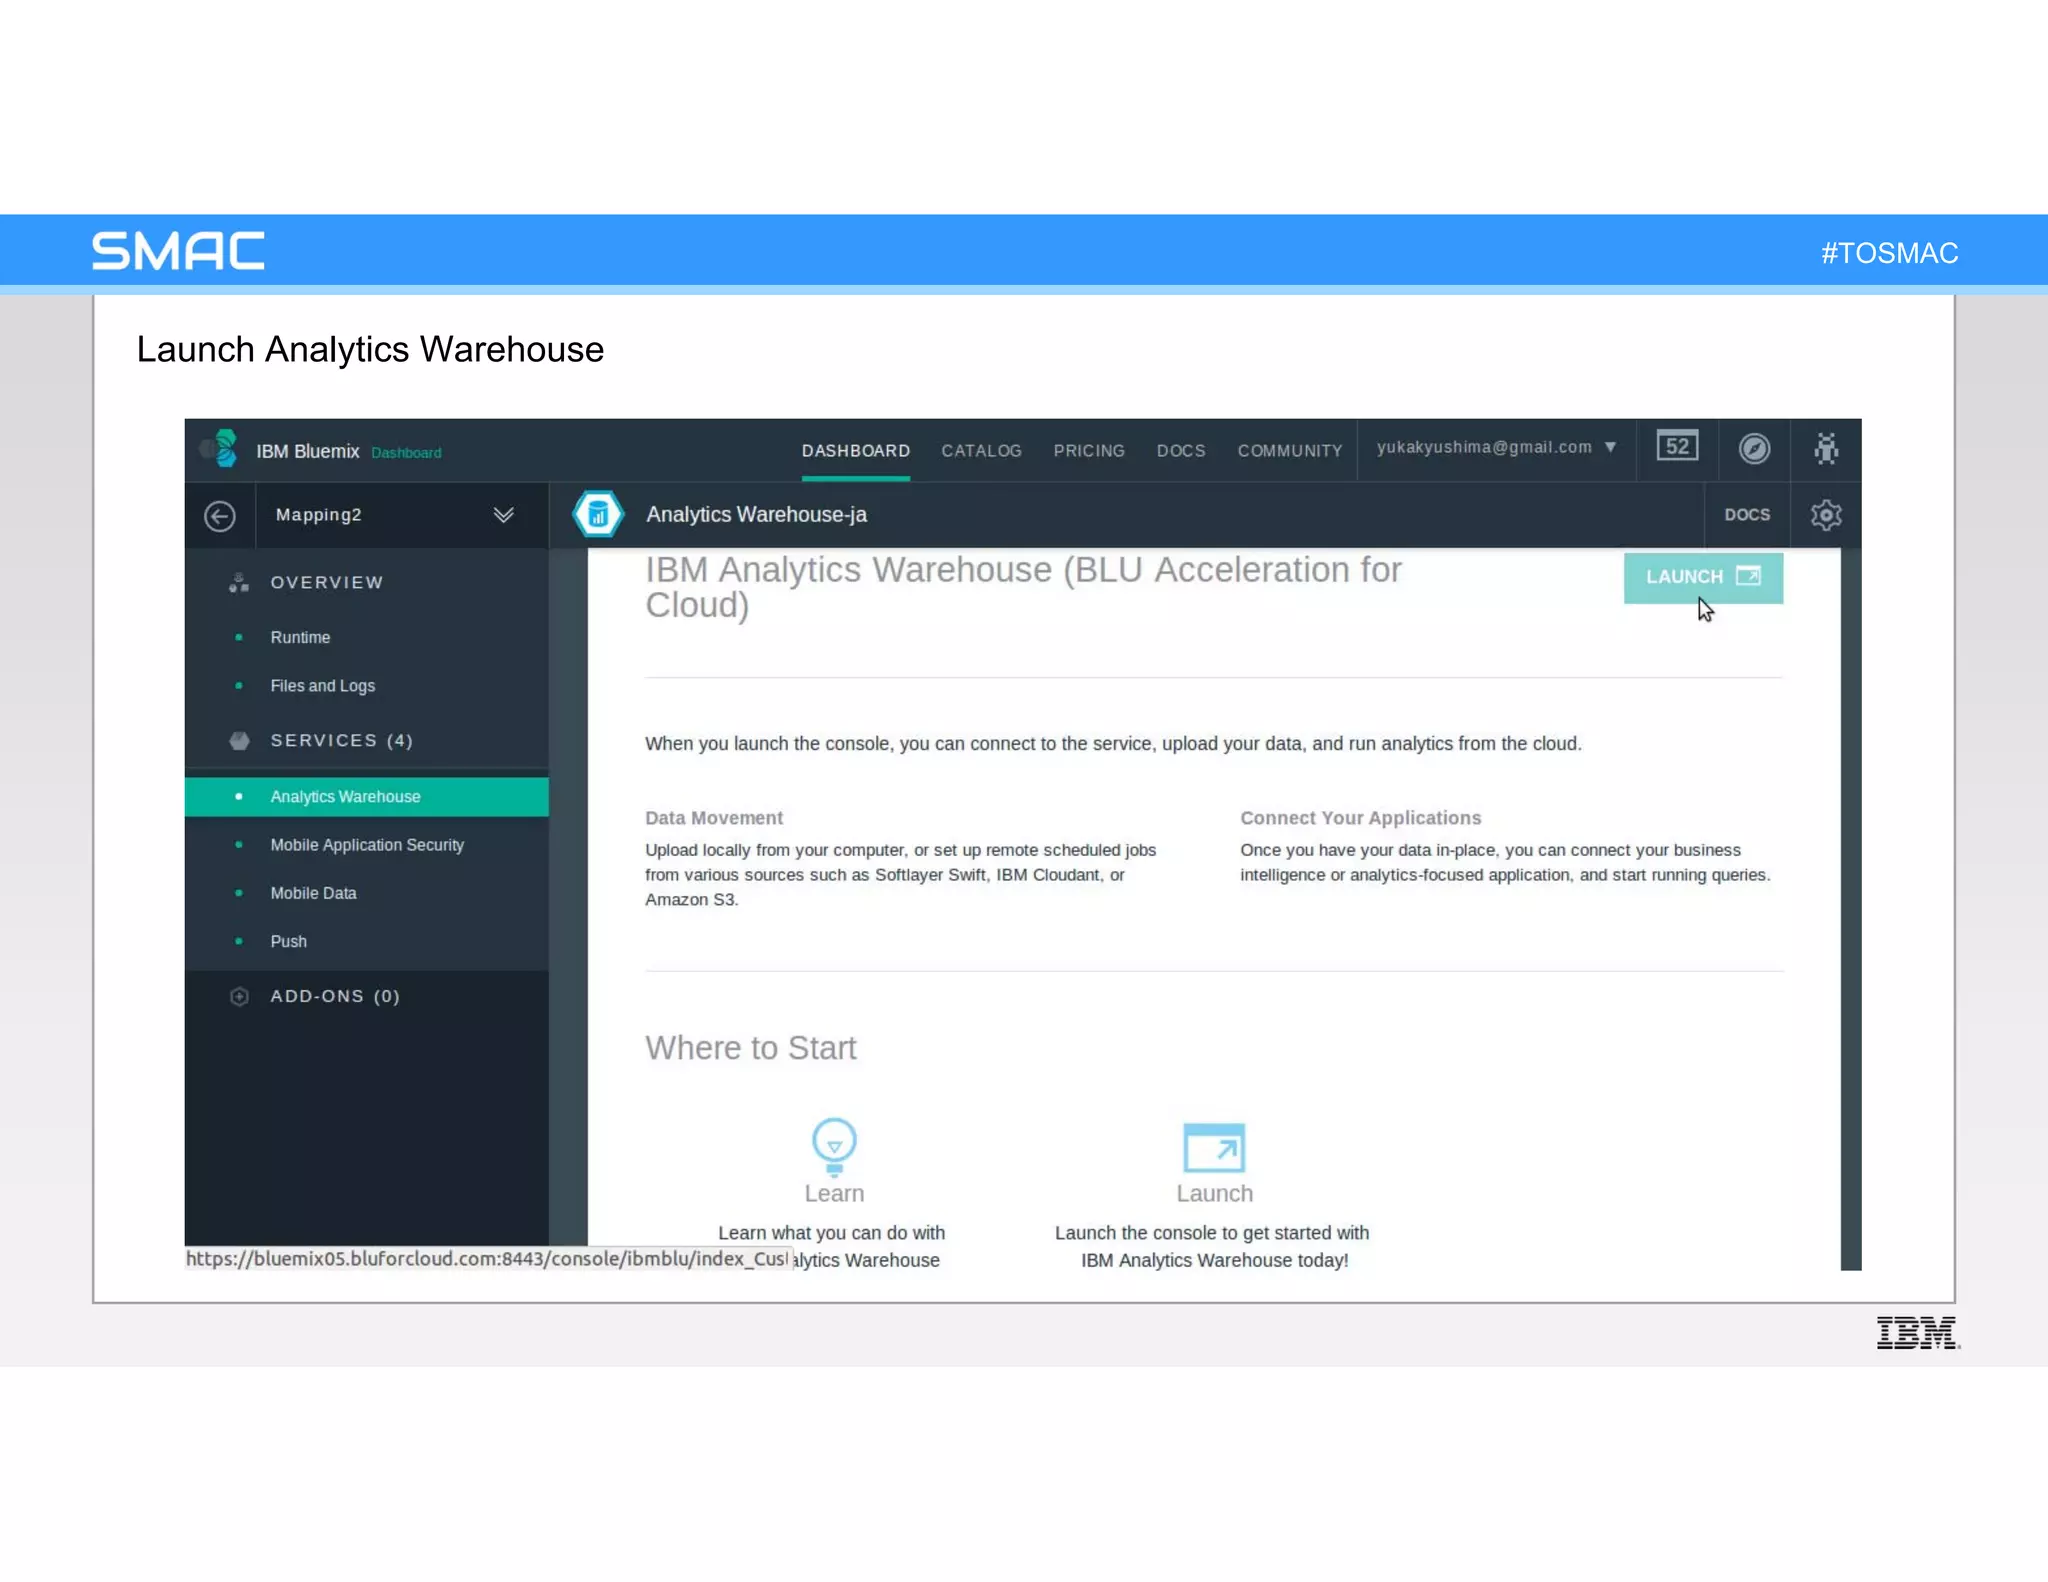Select OVERVIEW in the sidebar
This screenshot has width=2048, height=1582.
[326, 583]
